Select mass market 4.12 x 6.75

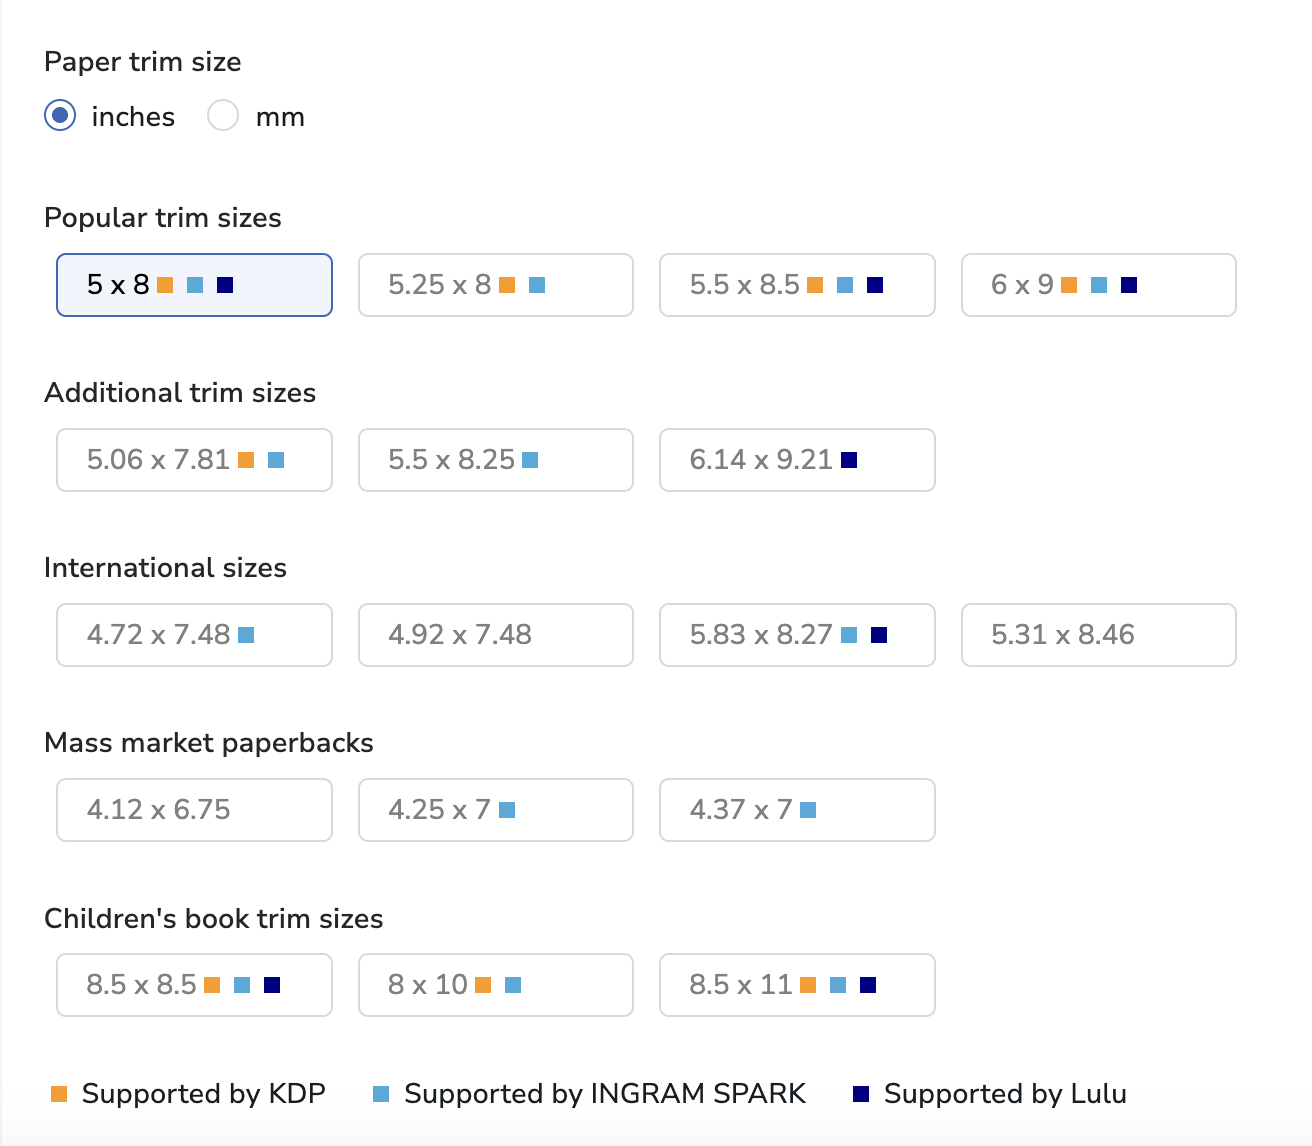point(194,810)
